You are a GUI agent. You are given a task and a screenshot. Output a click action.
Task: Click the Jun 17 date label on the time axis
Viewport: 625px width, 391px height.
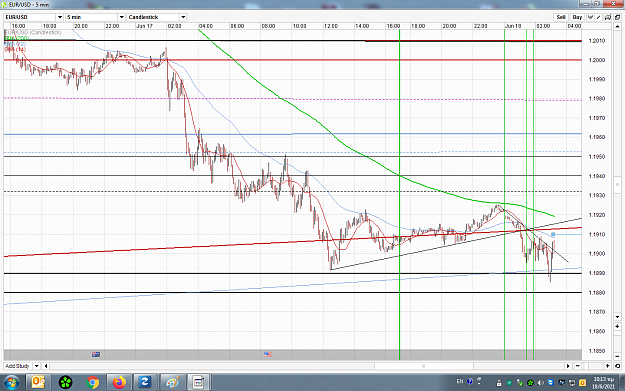(x=144, y=26)
